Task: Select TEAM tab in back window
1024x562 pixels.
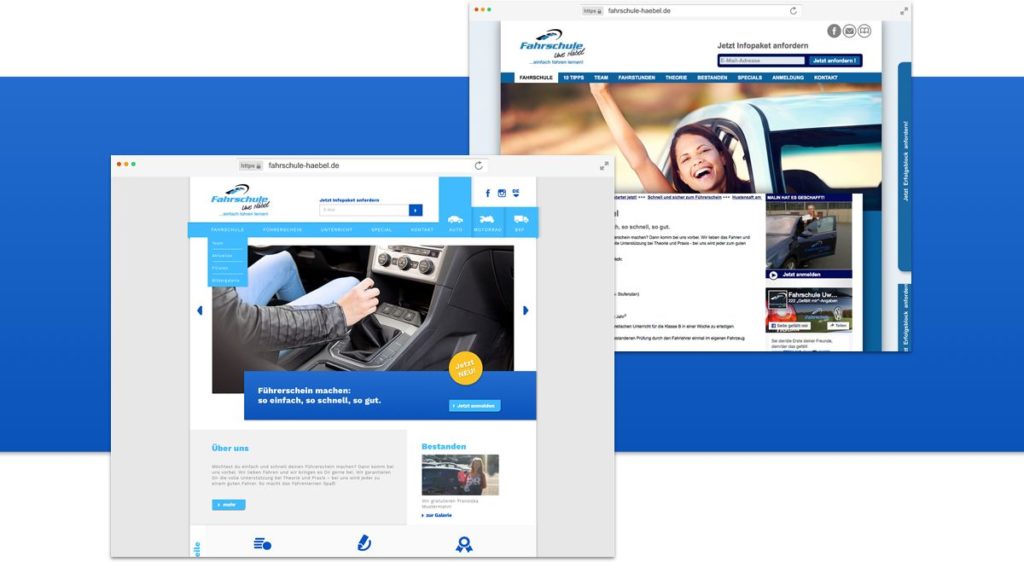Action: tap(601, 78)
